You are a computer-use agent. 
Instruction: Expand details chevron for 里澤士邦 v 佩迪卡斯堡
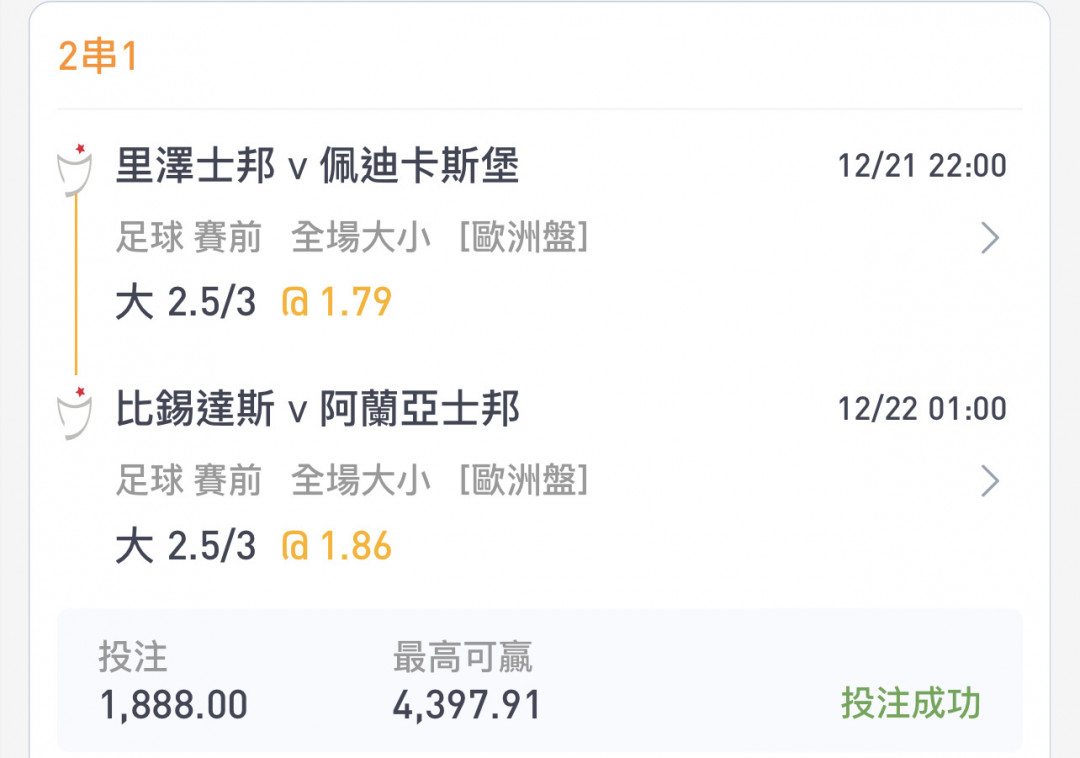(990, 238)
